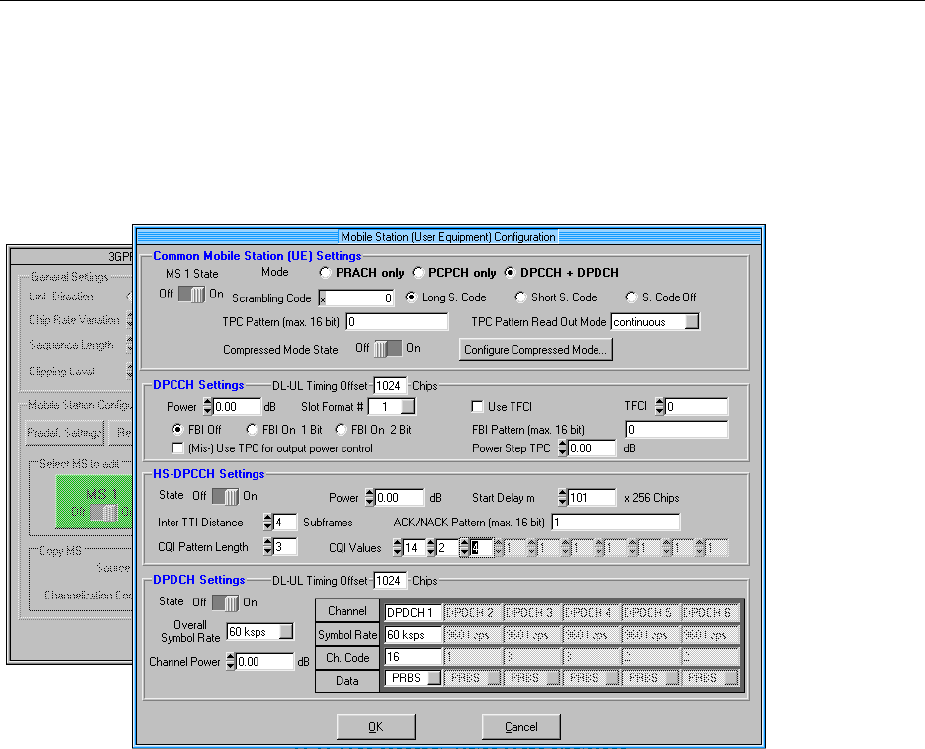Viewport: 925px width, 749px height.
Task: Click first CQI Values field showing 14
Action: 414,547
